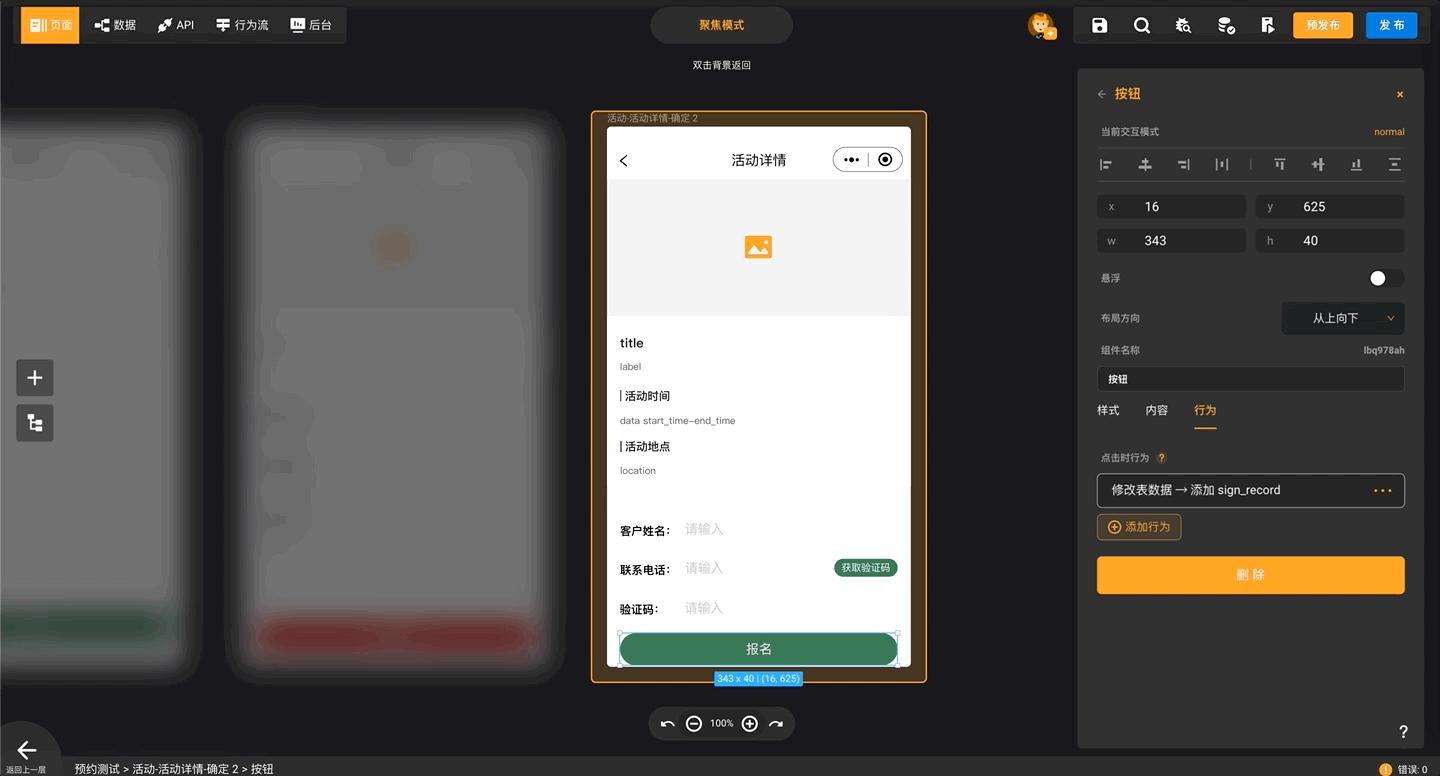Click the 组件名称 input field
This screenshot has height=776, width=1440.
(x=1251, y=379)
